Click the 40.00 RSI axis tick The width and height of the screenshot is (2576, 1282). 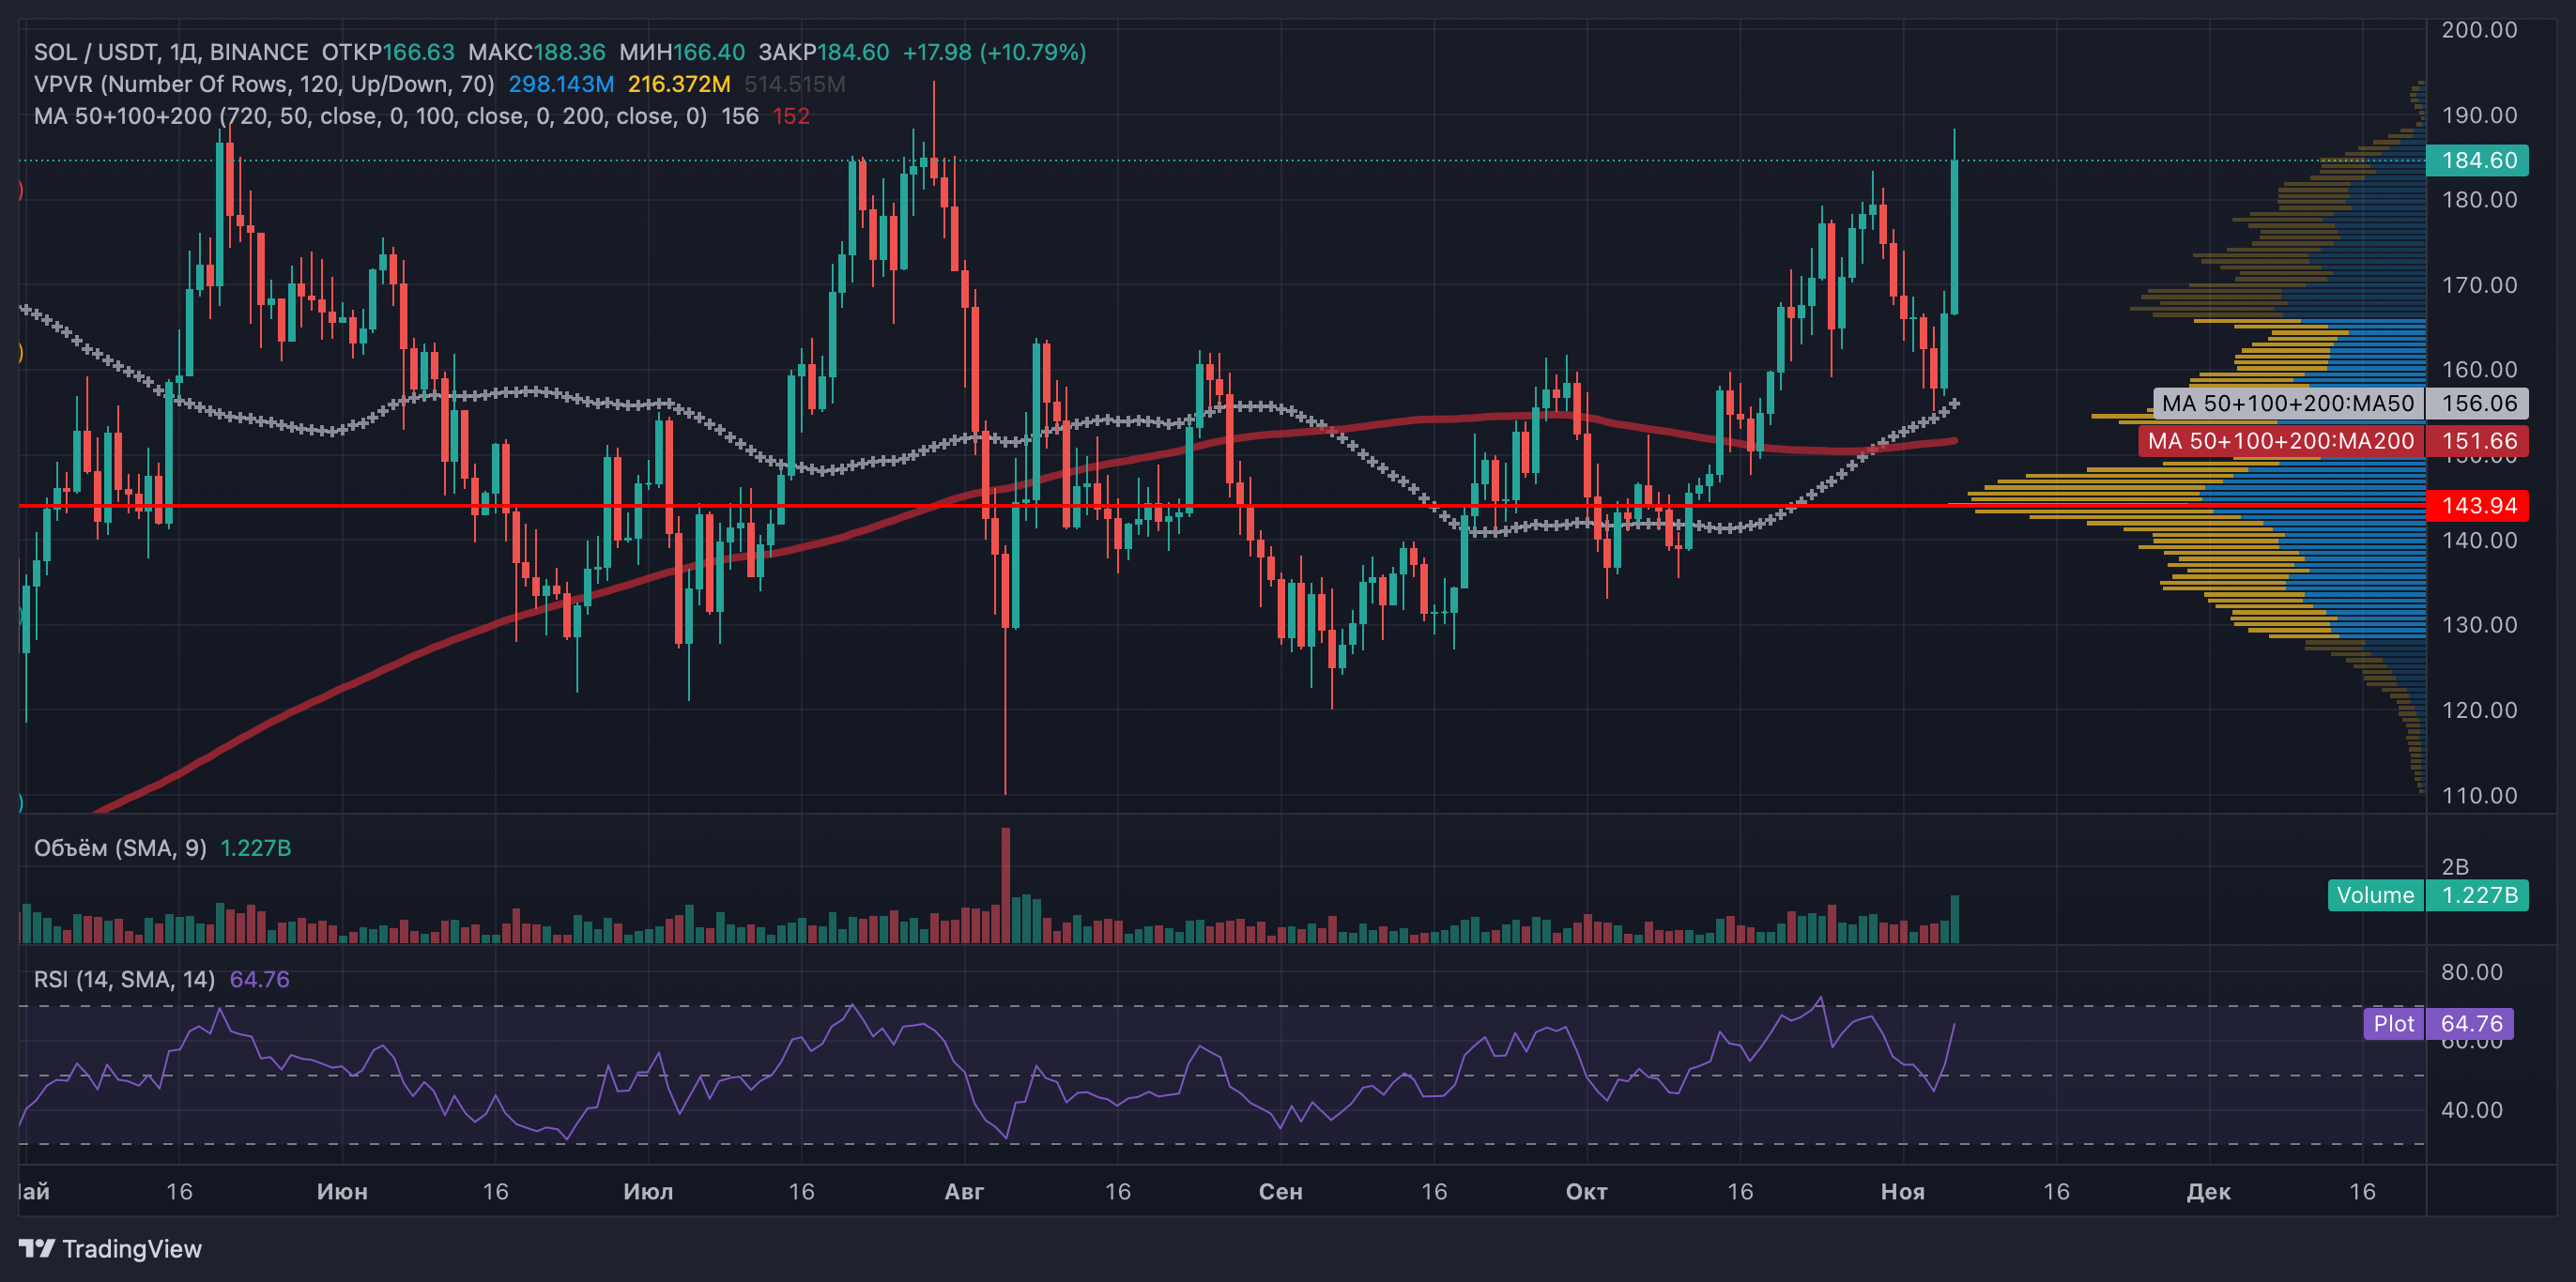2472,1110
